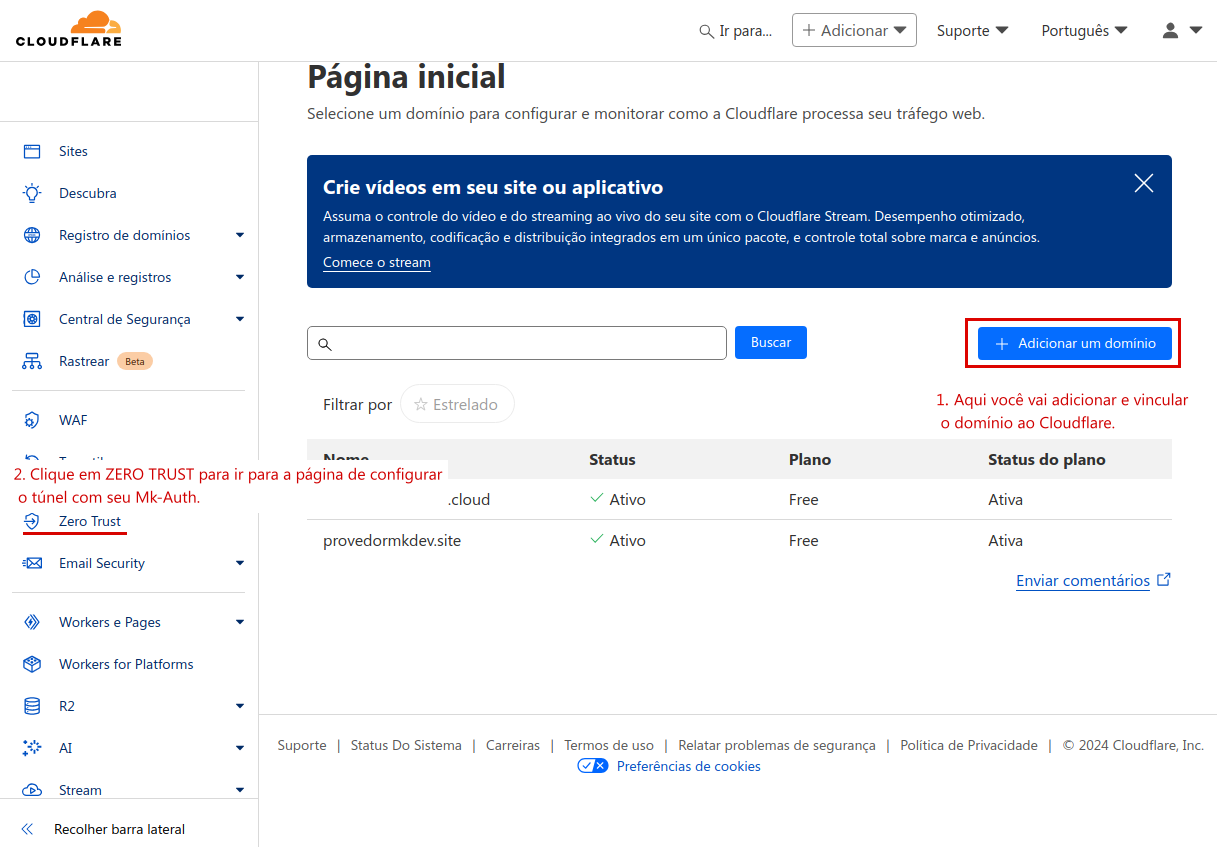Click the Workers for Platforms icon
The image size is (1217, 847).
click(x=32, y=664)
